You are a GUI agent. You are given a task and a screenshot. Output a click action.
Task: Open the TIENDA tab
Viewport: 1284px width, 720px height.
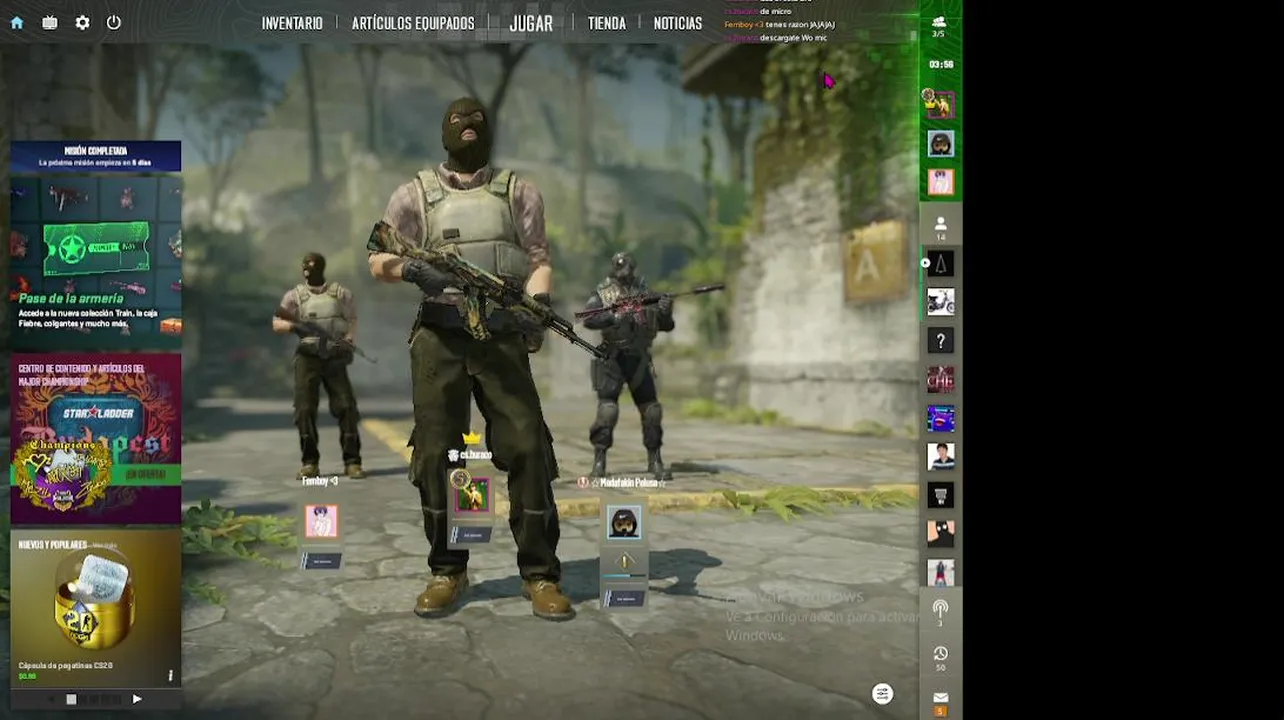pos(607,23)
